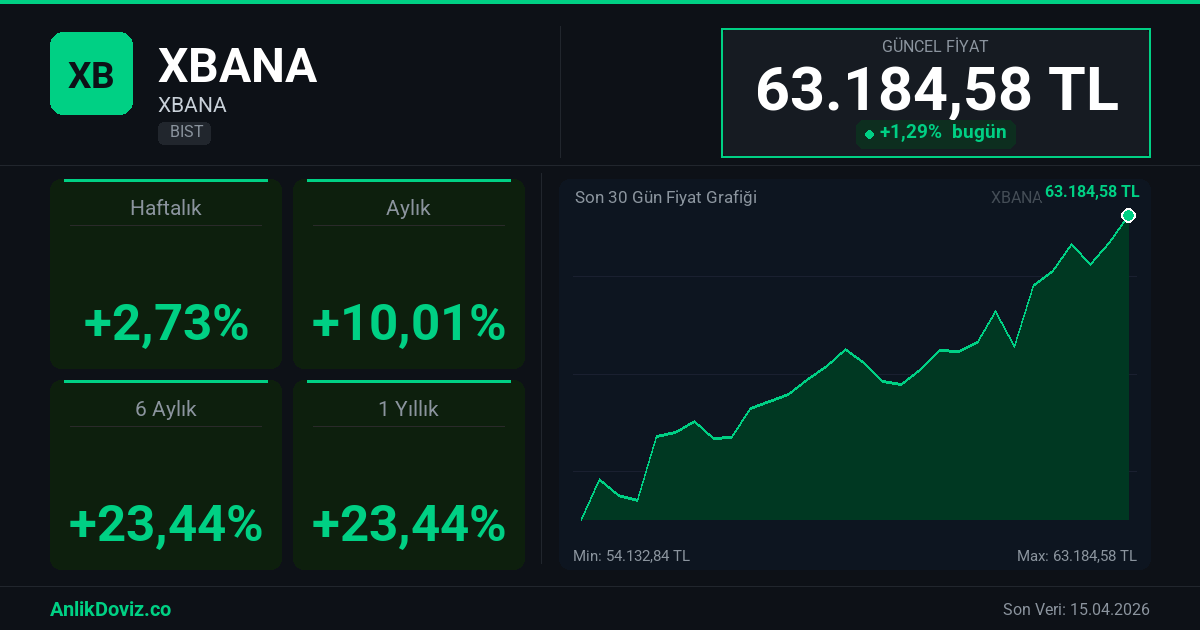Select the large current price 63.184,58 TL
Image resolution: width=1200 pixels, height=630 pixels.
[936, 90]
